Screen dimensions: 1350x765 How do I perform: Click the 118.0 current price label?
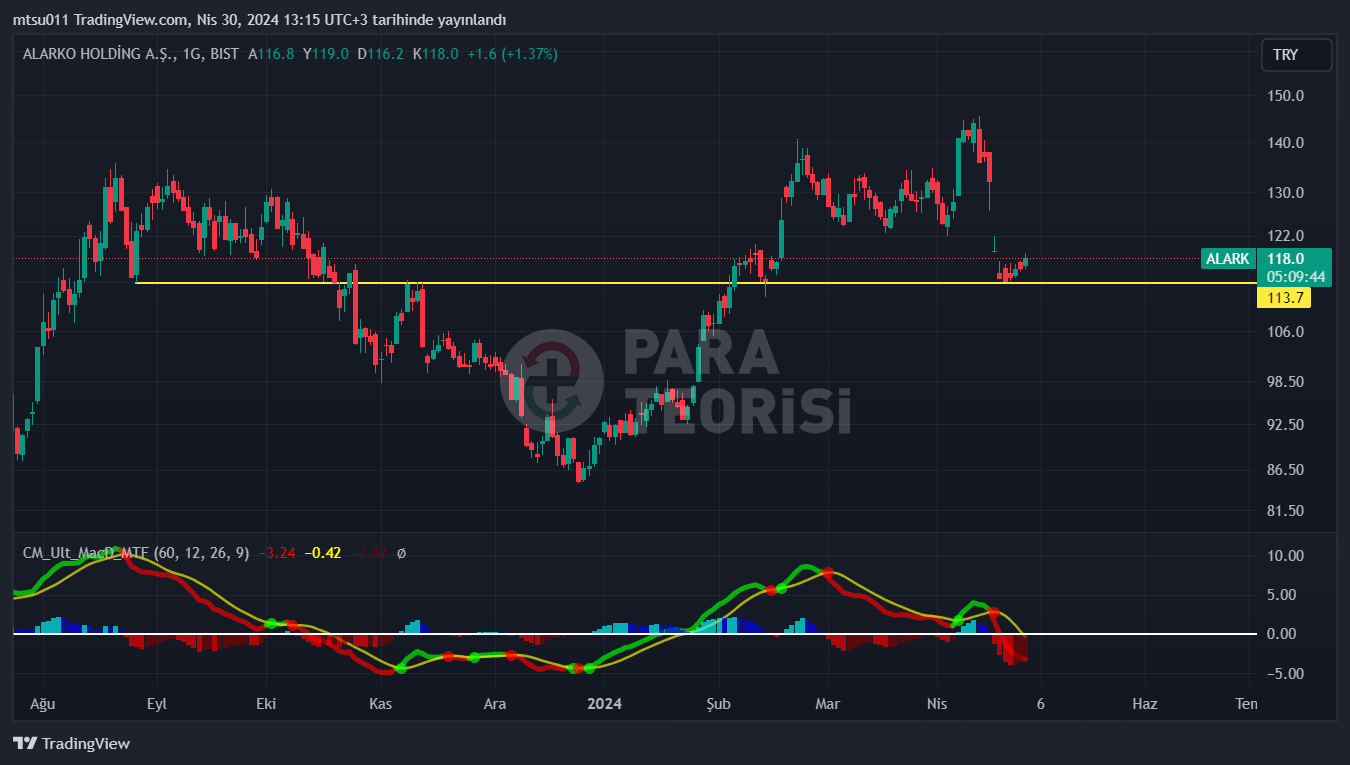(1284, 259)
